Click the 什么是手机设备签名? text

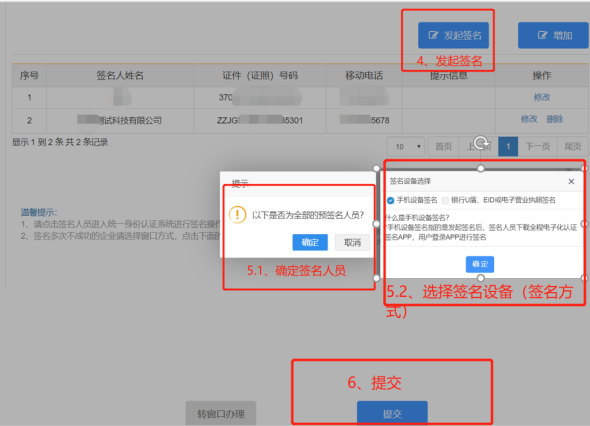click(417, 218)
